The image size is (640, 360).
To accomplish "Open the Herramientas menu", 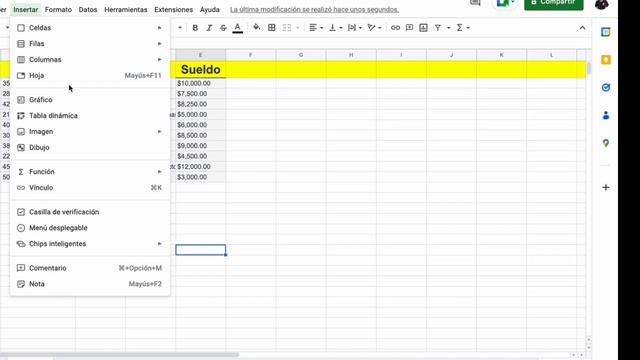I will 126,9.
